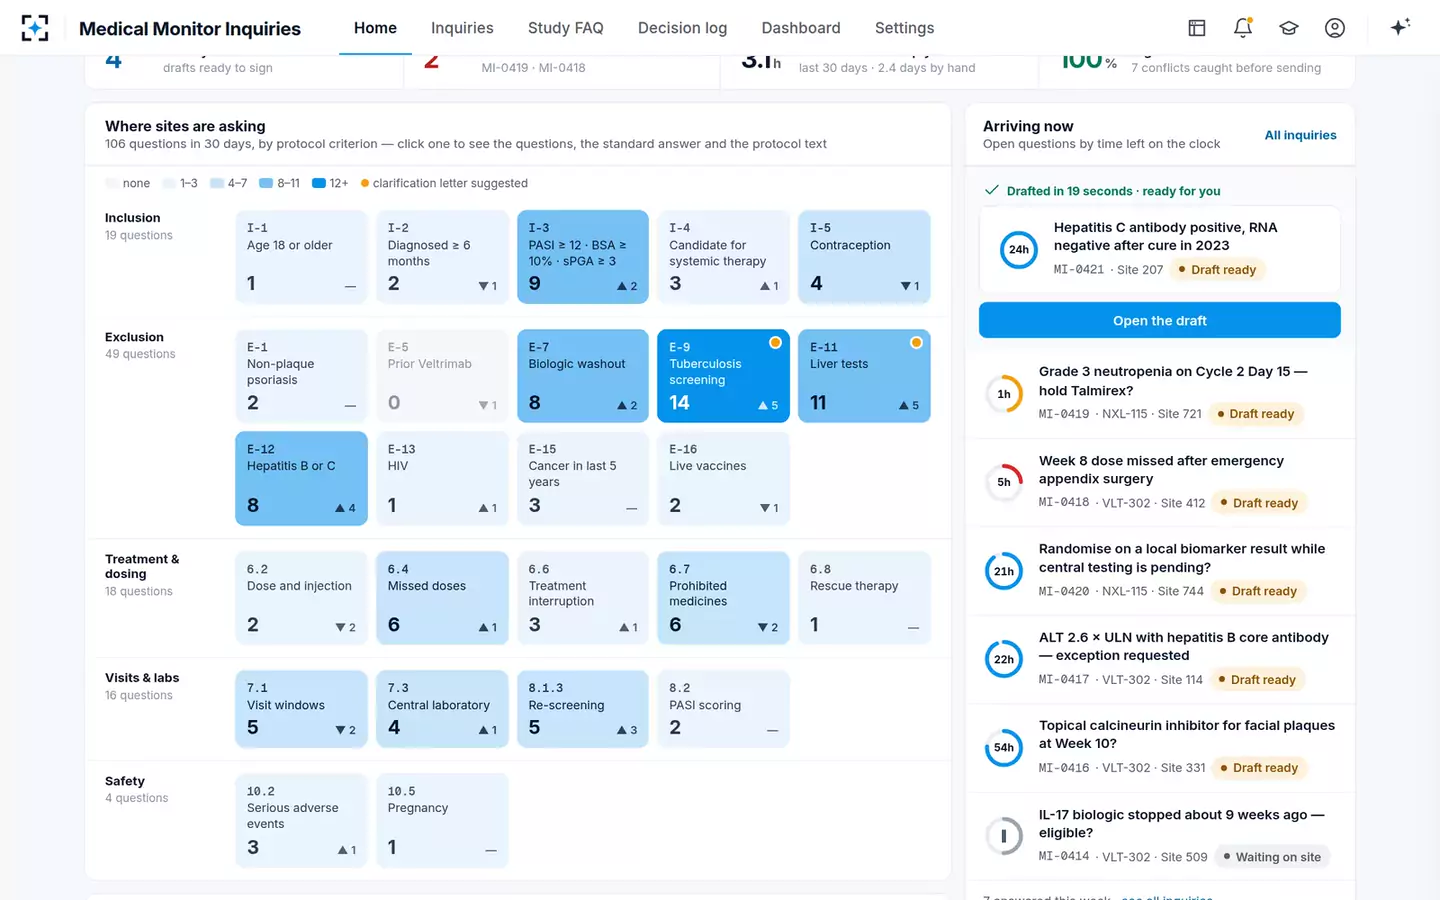Click the 21h clock ring for MI-0420
This screenshot has height=900, width=1440.
click(1004, 571)
